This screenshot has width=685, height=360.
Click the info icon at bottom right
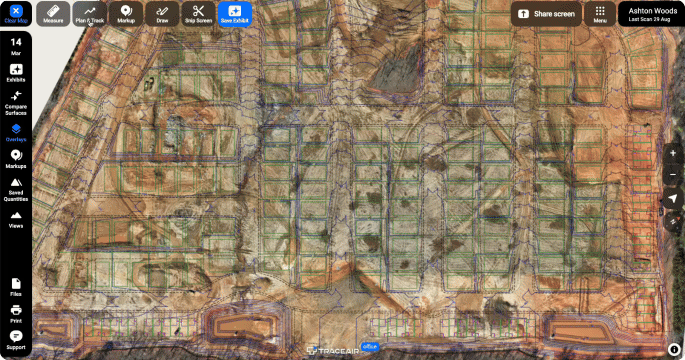[674, 349]
